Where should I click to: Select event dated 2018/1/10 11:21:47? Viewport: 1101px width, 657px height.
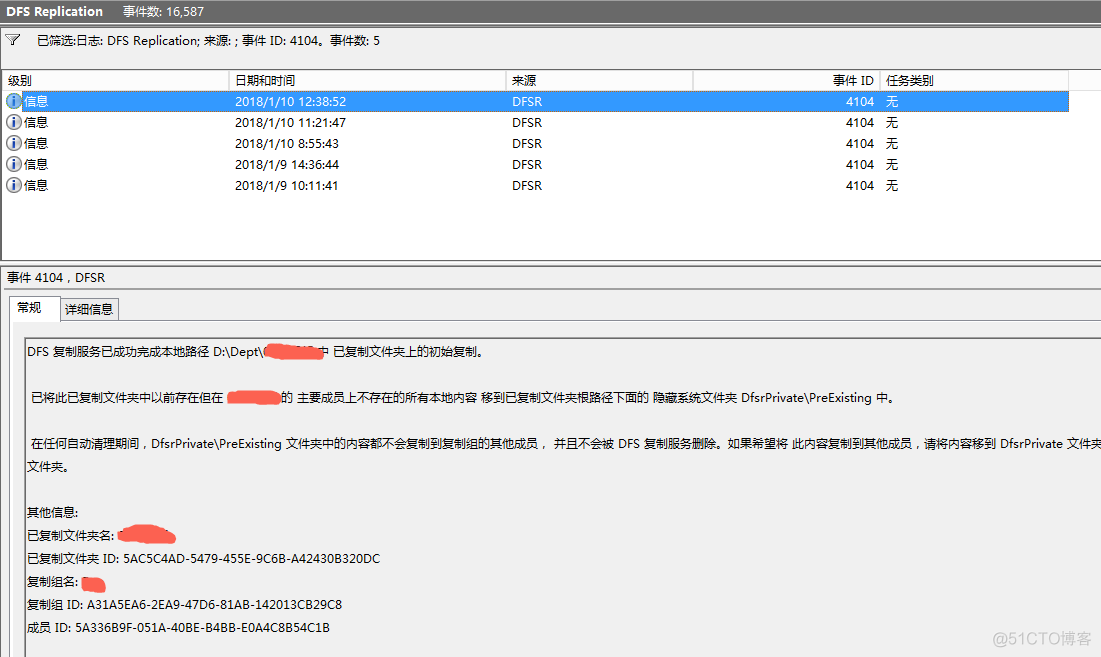(536, 123)
